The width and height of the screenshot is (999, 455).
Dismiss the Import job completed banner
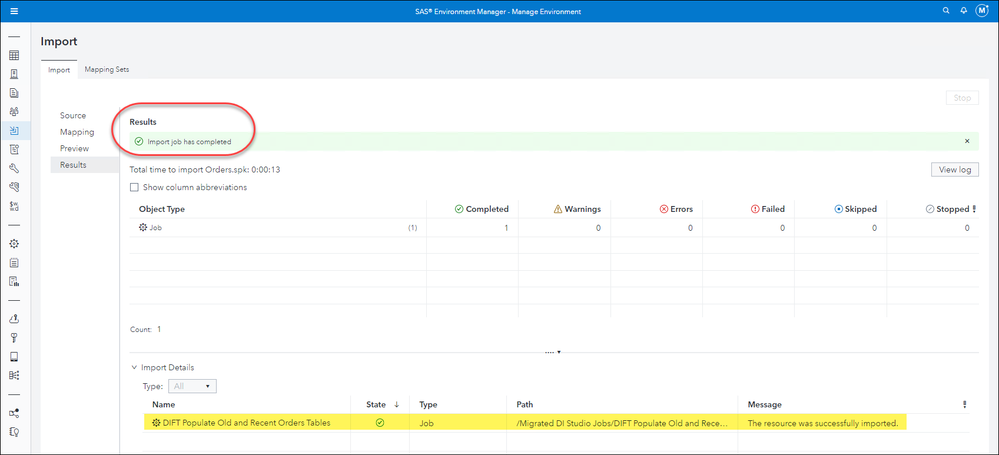pyautogui.click(x=967, y=141)
